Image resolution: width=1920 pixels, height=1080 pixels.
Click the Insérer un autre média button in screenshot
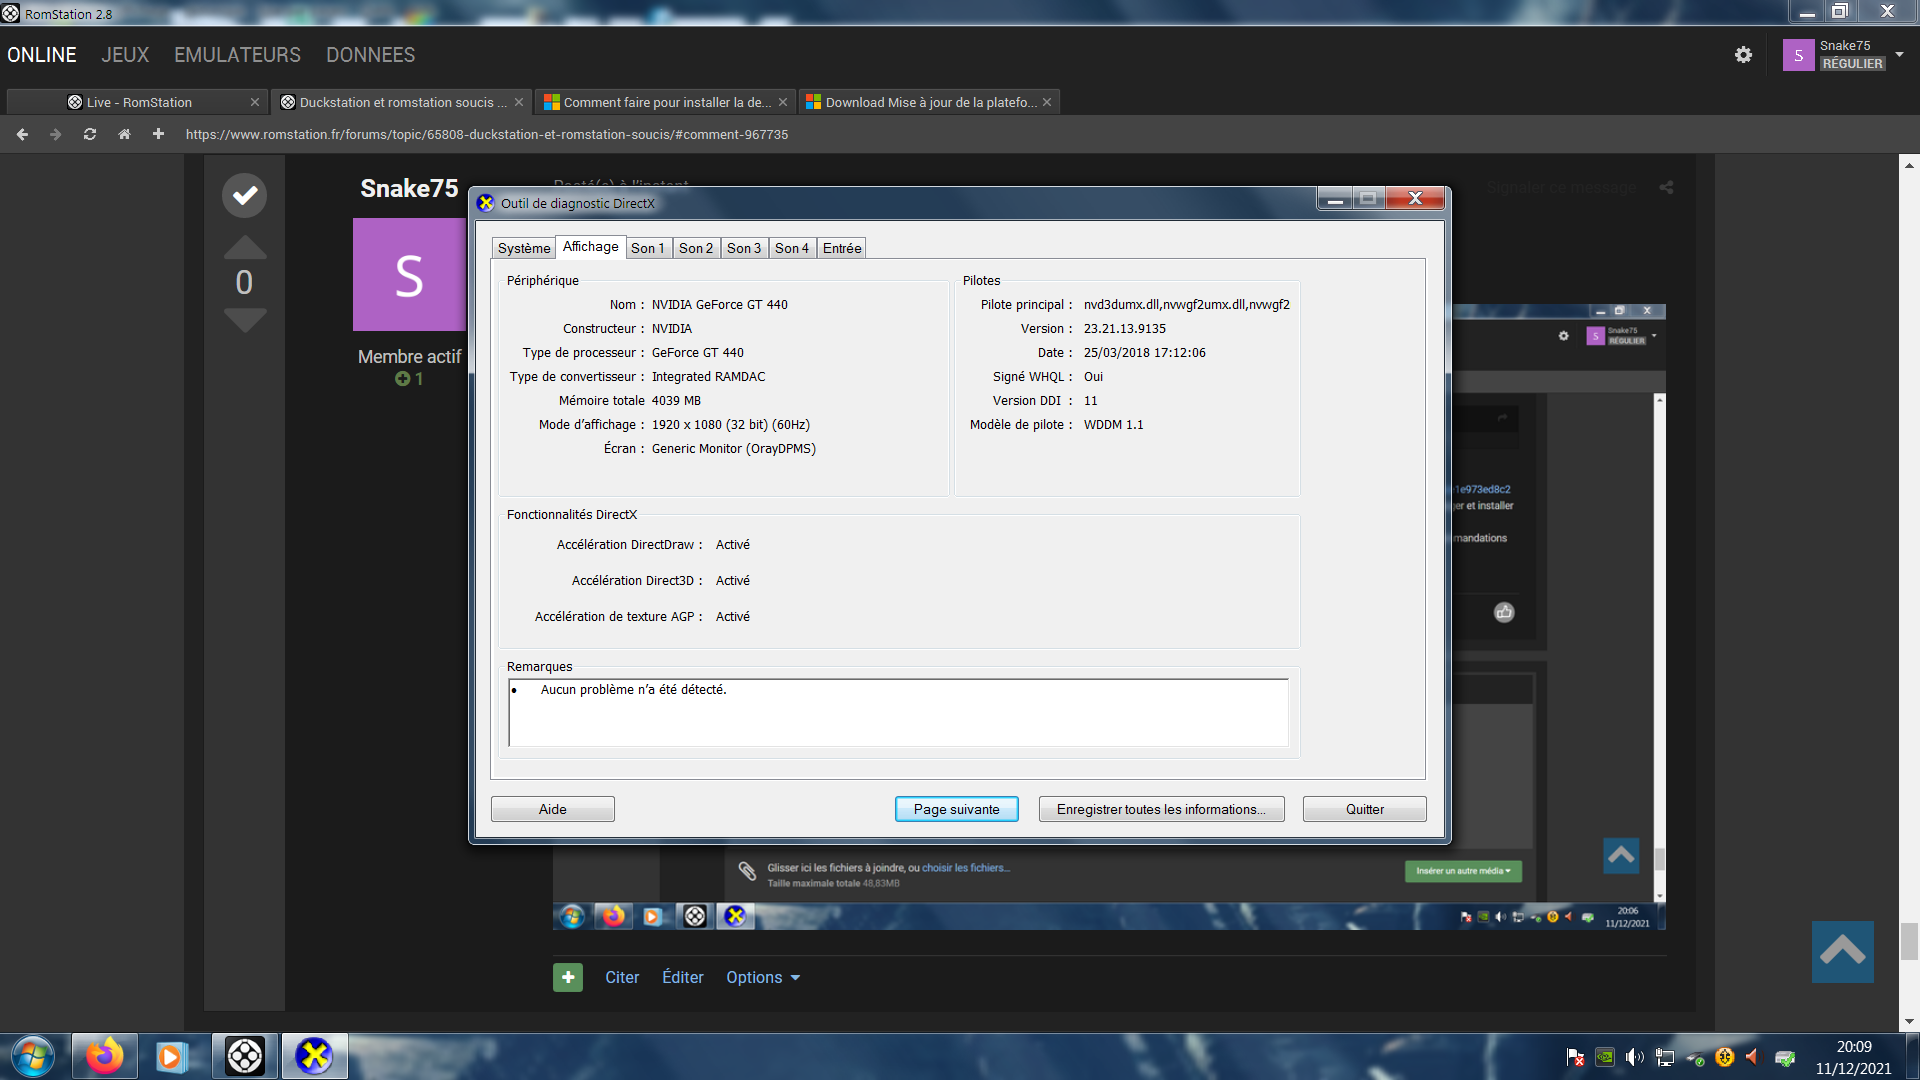point(1463,871)
